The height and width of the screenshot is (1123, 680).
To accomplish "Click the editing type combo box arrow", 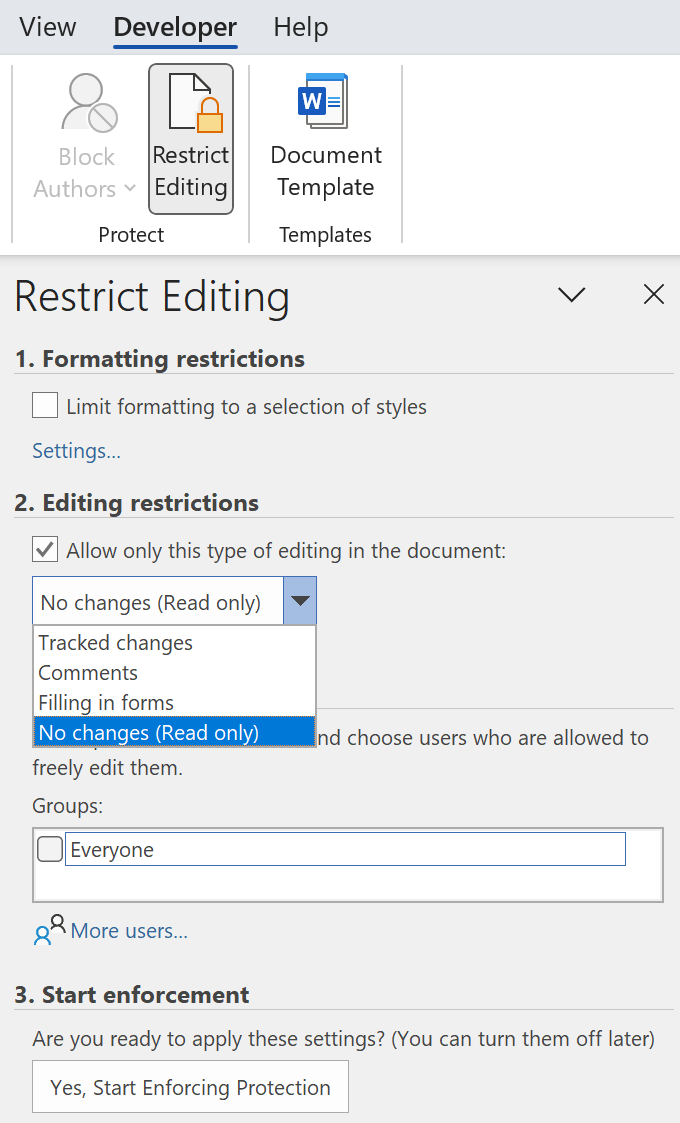I will [300, 601].
